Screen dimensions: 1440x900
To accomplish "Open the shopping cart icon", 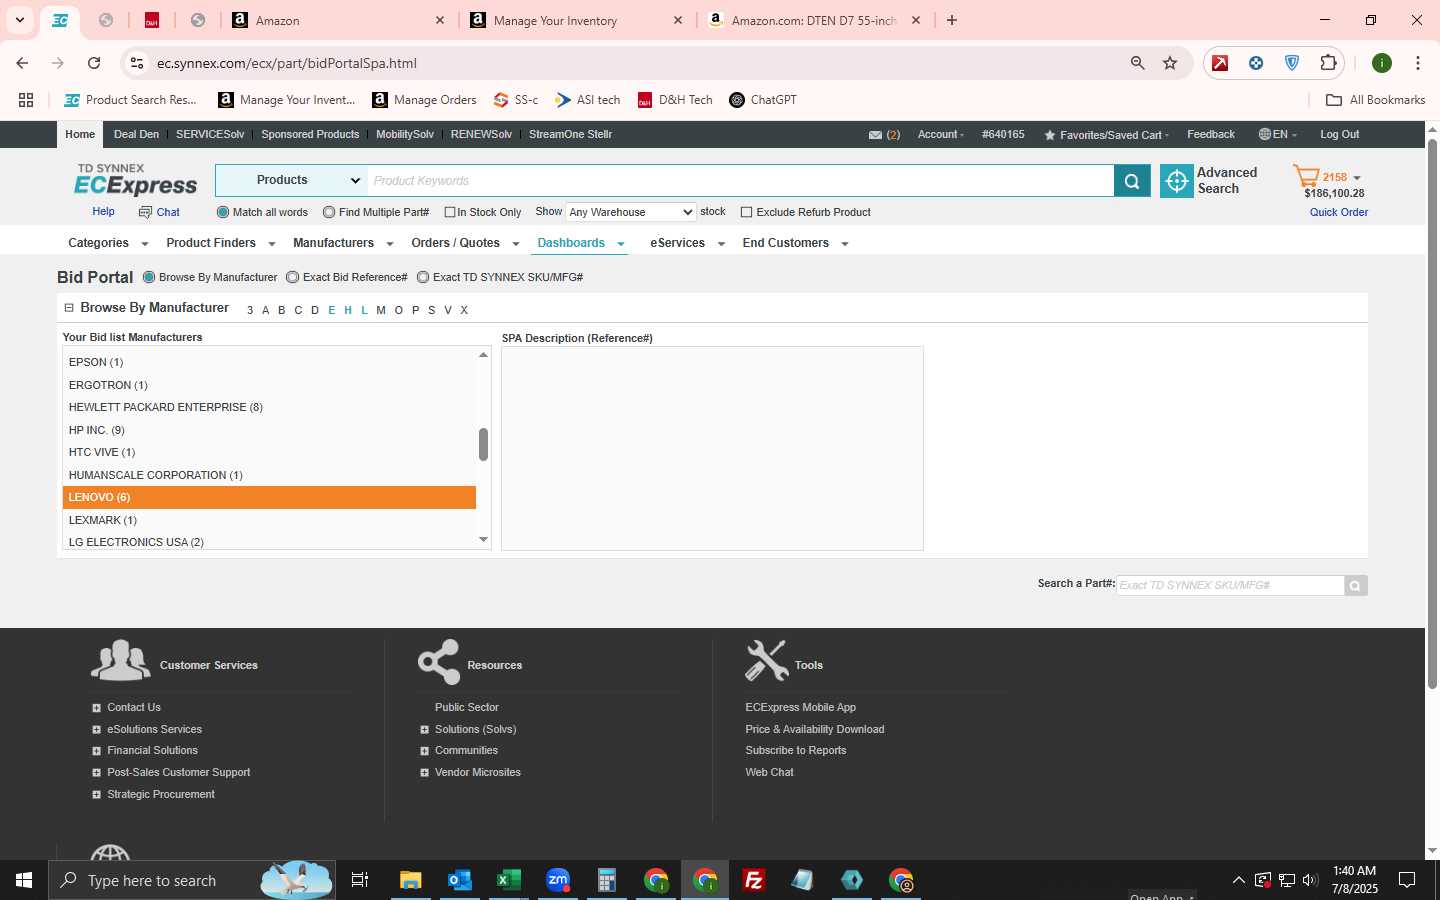I will tap(1306, 177).
